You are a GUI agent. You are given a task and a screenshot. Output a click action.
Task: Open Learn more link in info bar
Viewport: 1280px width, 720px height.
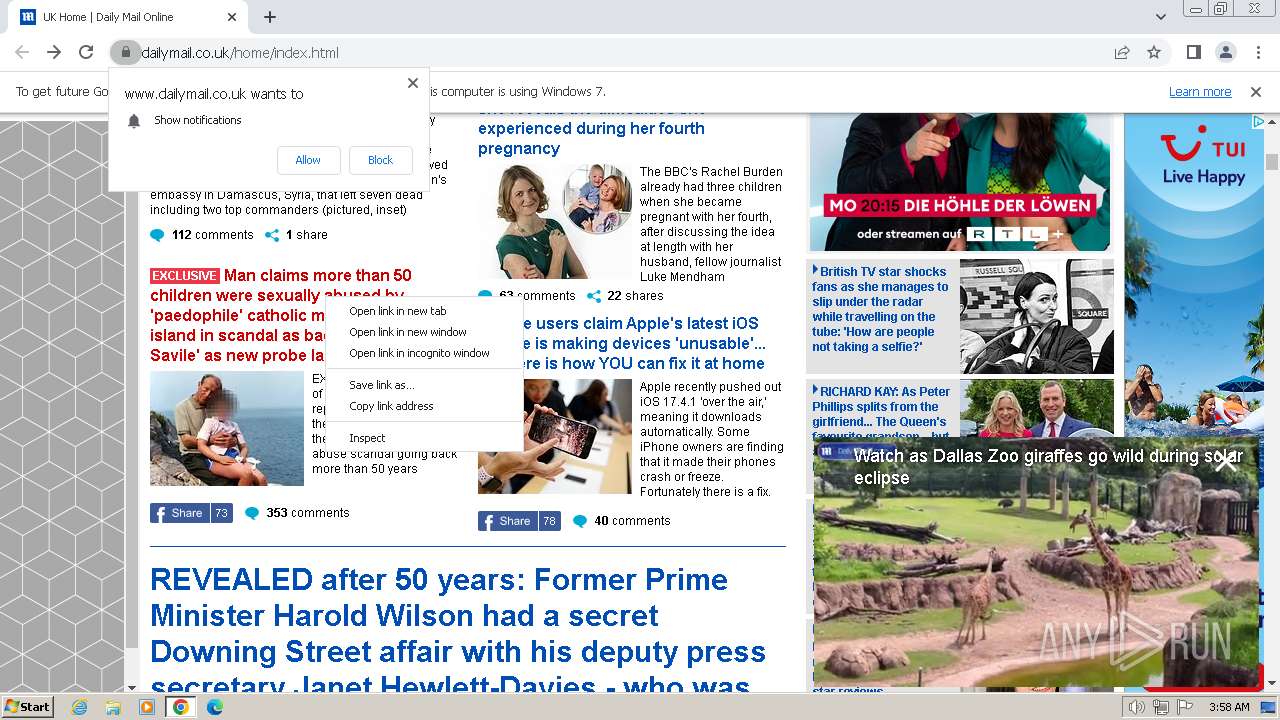pyautogui.click(x=1200, y=92)
